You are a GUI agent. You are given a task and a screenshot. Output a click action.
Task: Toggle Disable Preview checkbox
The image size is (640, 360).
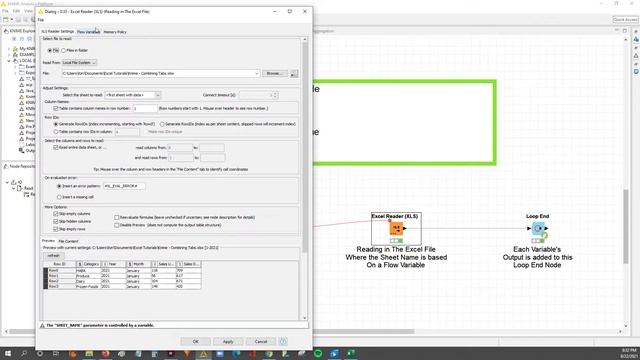[x=117, y=225]
